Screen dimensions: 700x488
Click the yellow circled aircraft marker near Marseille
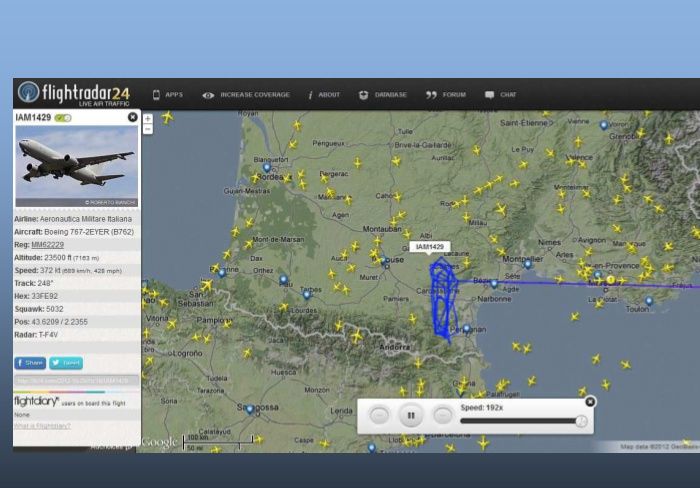pos(610,280)
